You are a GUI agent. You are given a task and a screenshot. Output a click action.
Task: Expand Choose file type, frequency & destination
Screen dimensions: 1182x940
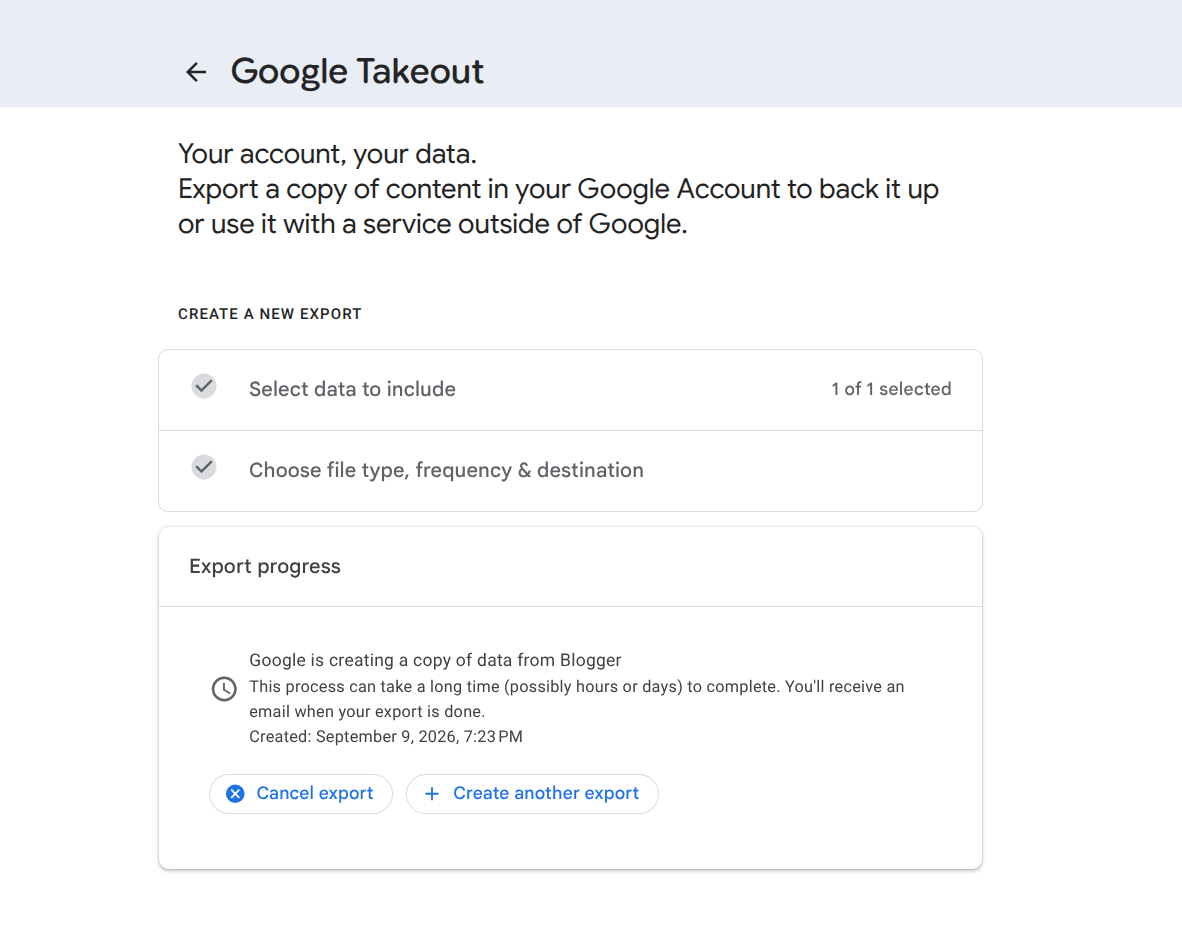tap(570, 470)
